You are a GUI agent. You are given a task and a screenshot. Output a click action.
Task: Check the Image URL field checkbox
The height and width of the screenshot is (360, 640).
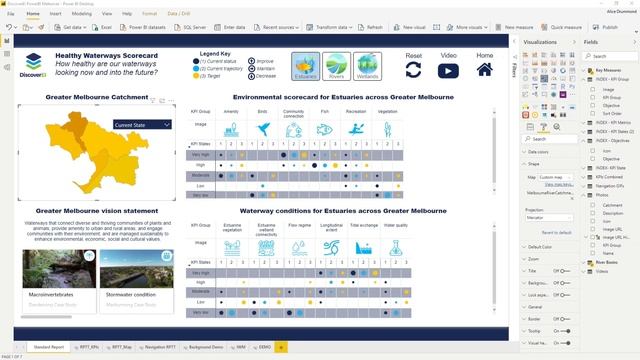pyautogui.click(x=593, y=229)
